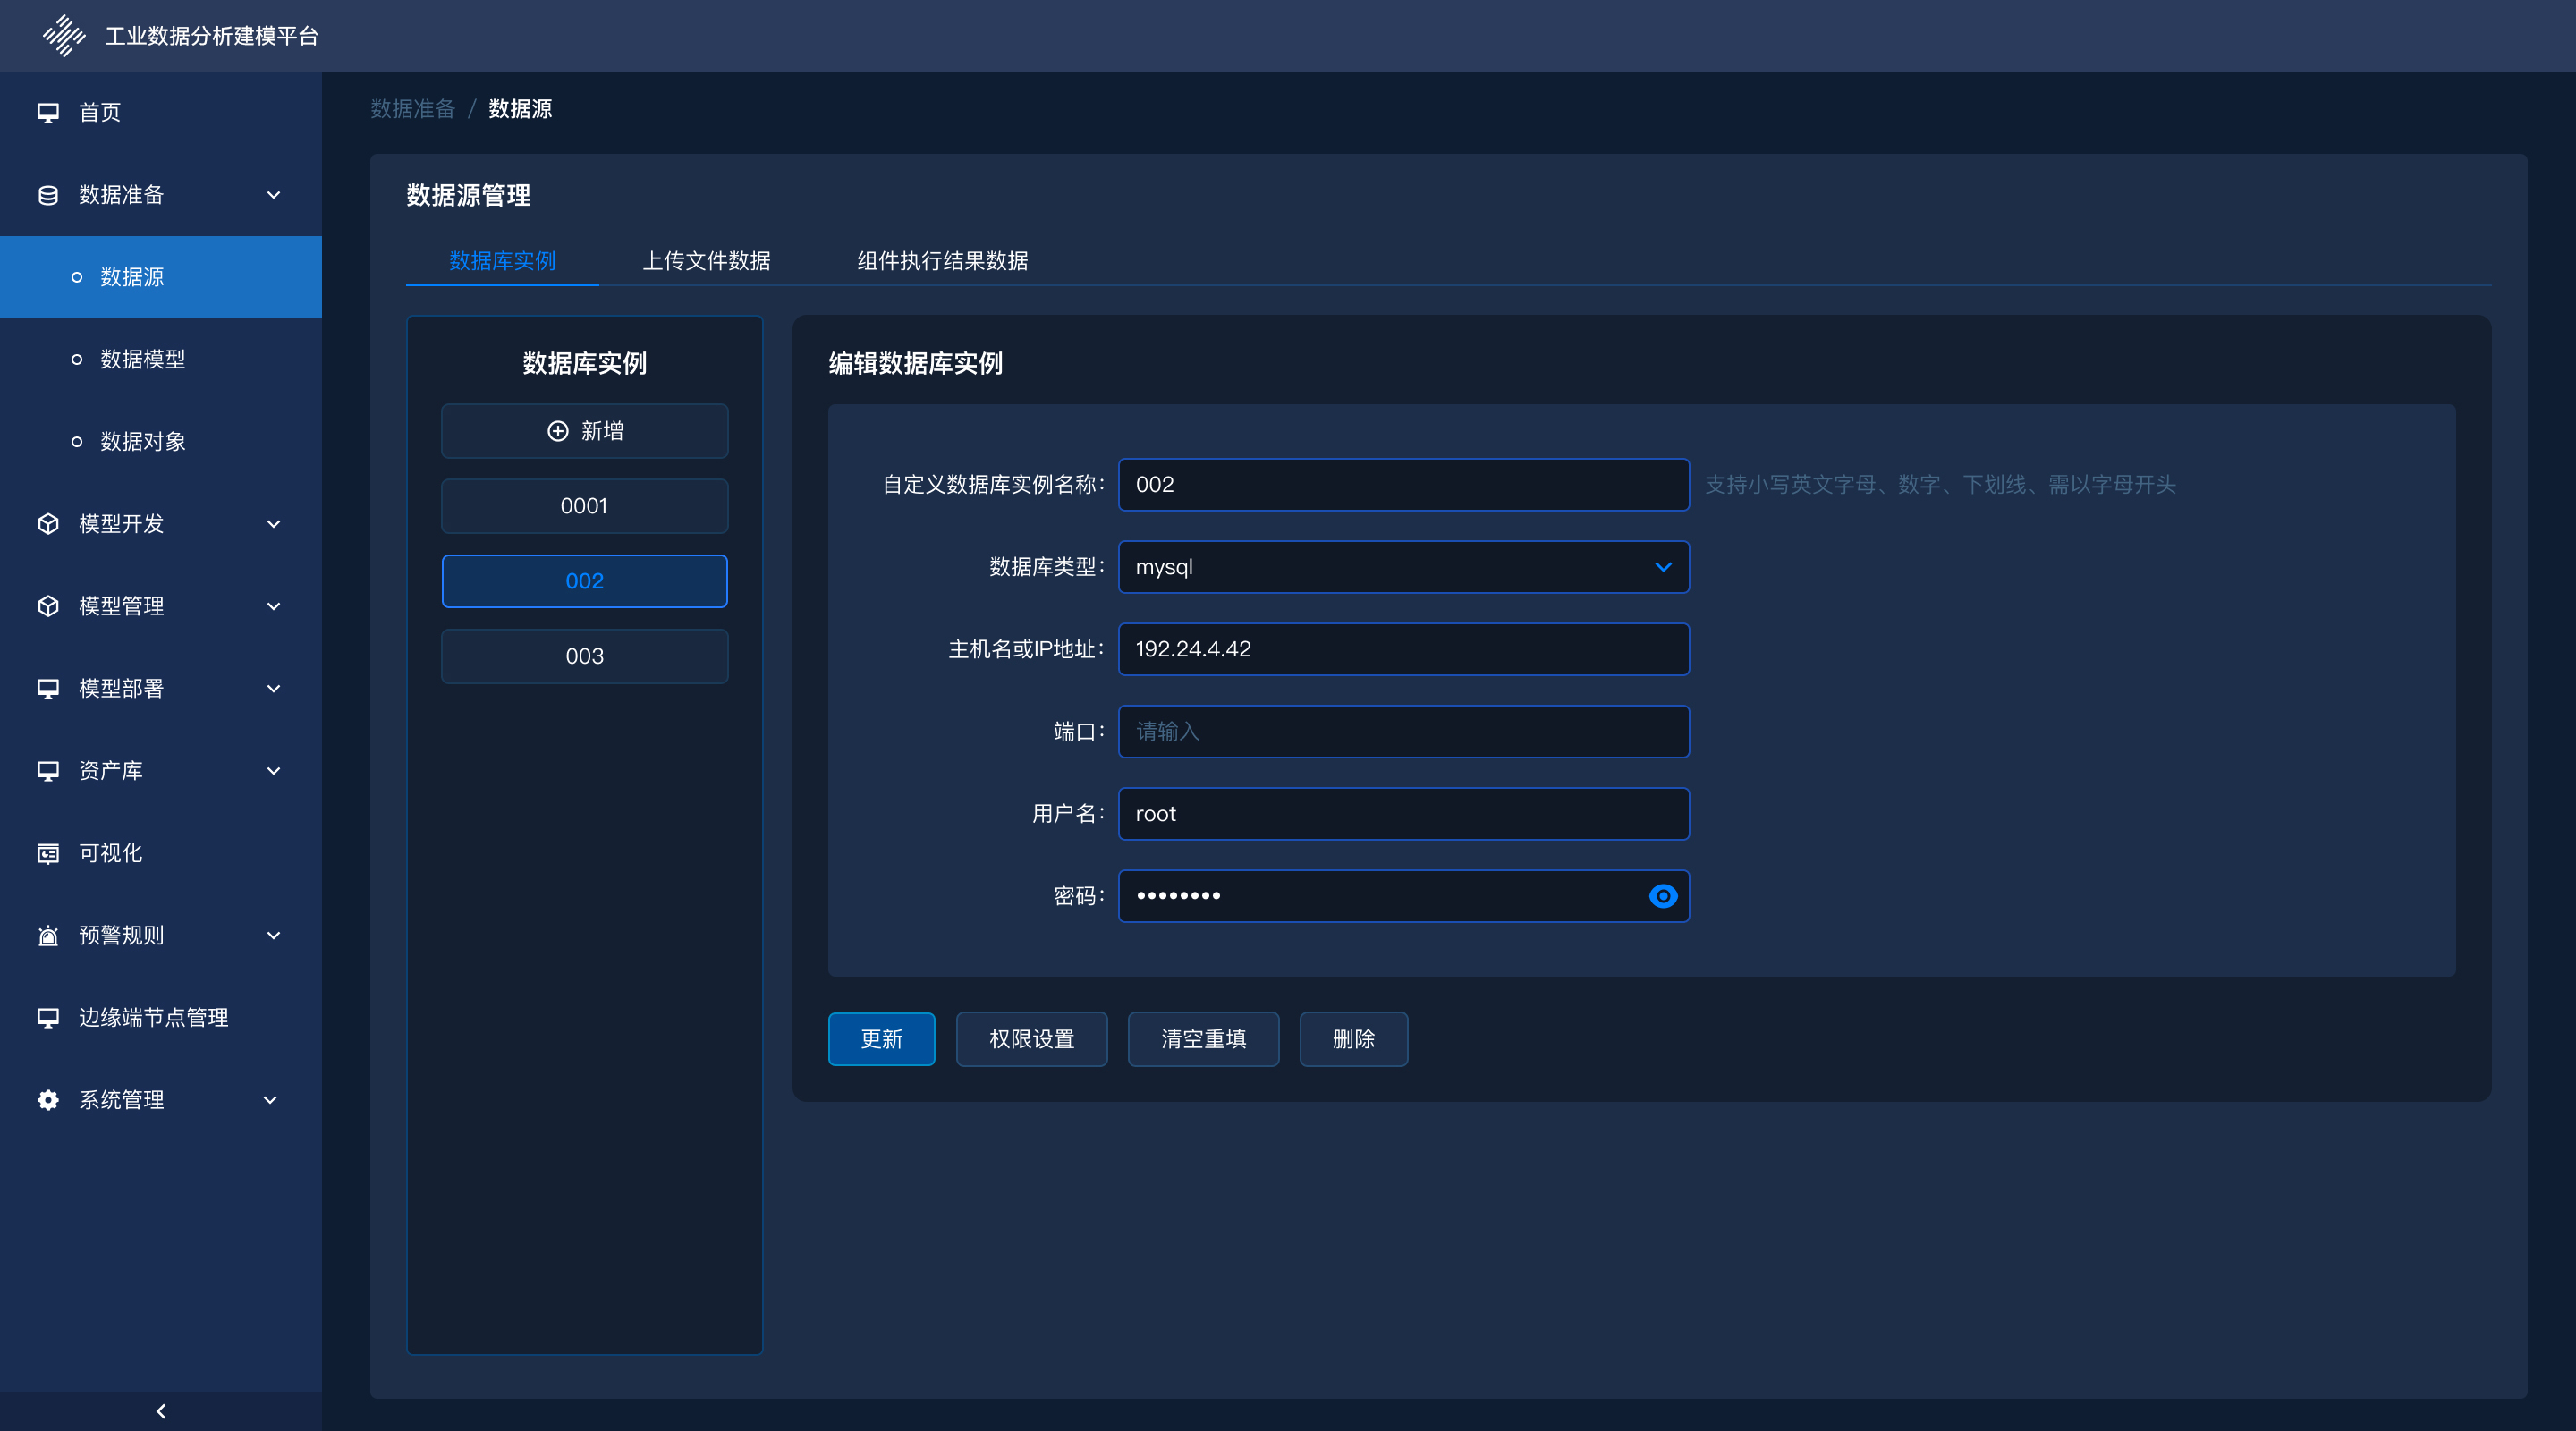Switch to the 上传文件数据 tab
The width and height of the screenshot is (2576, 1431).
pos(706,261)
